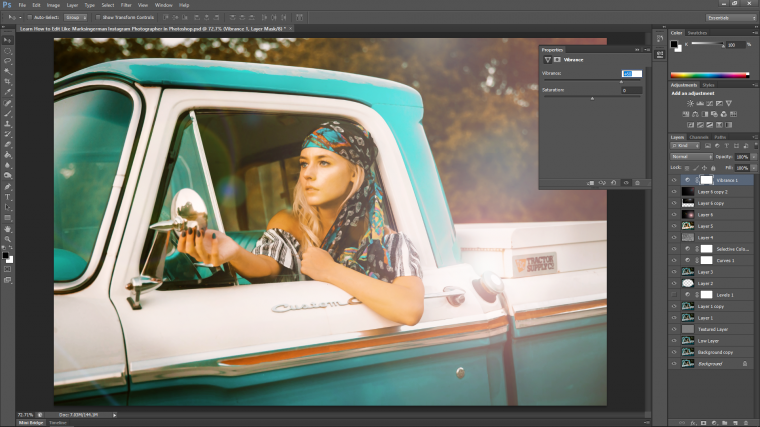Hide the Vibrance 1 layer
Image resolution: width=760 pixels, height=427 pixels.
click(674, 180)
